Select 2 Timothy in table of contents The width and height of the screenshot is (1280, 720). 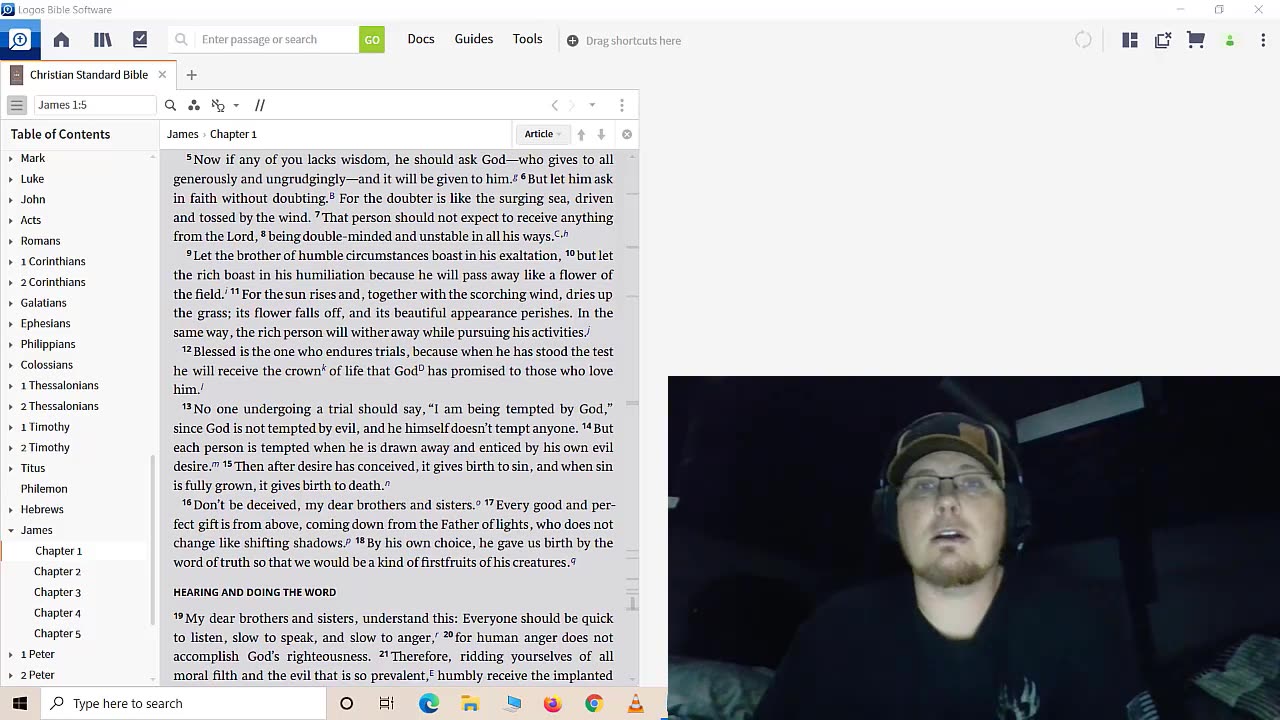click(x=45, y=448)
